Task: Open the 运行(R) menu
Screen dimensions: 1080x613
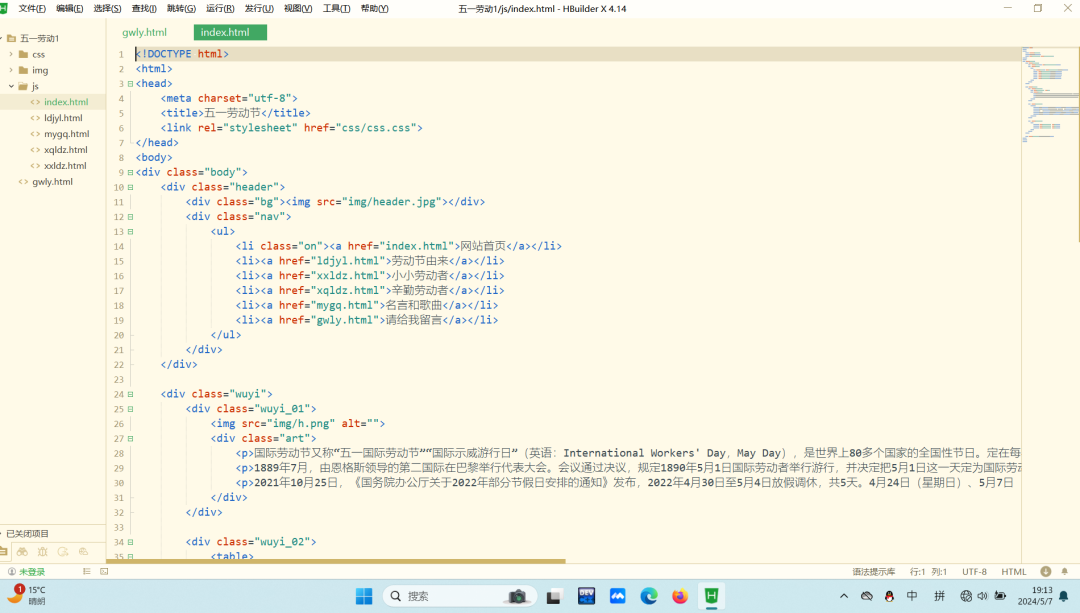Action: click(x=220, y=8)
